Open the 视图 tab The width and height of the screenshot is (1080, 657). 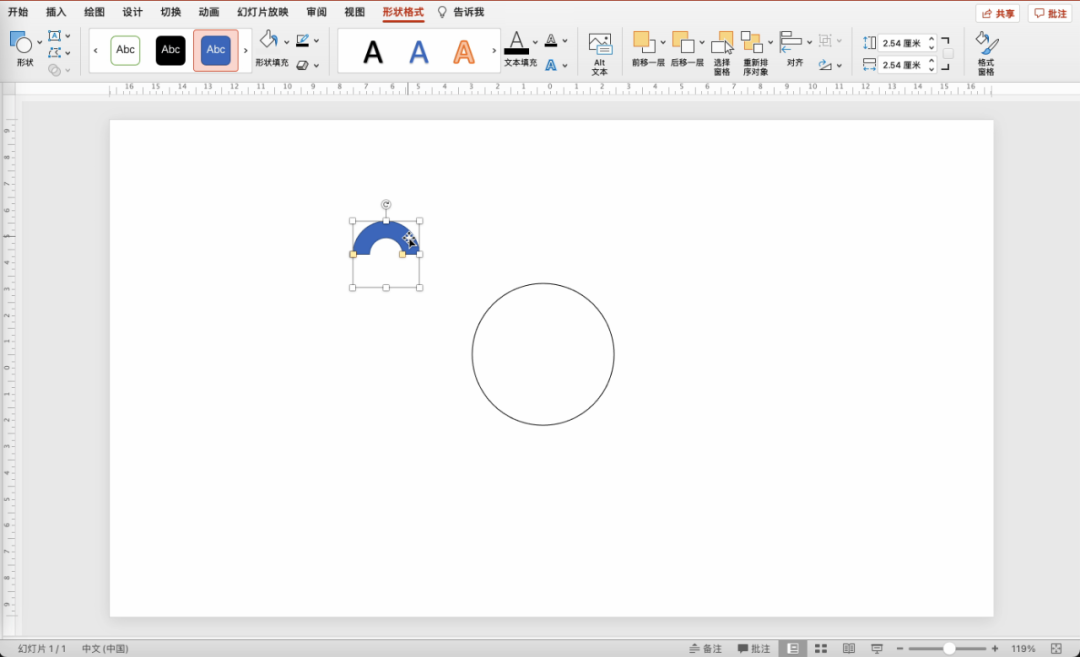point(355,12)
